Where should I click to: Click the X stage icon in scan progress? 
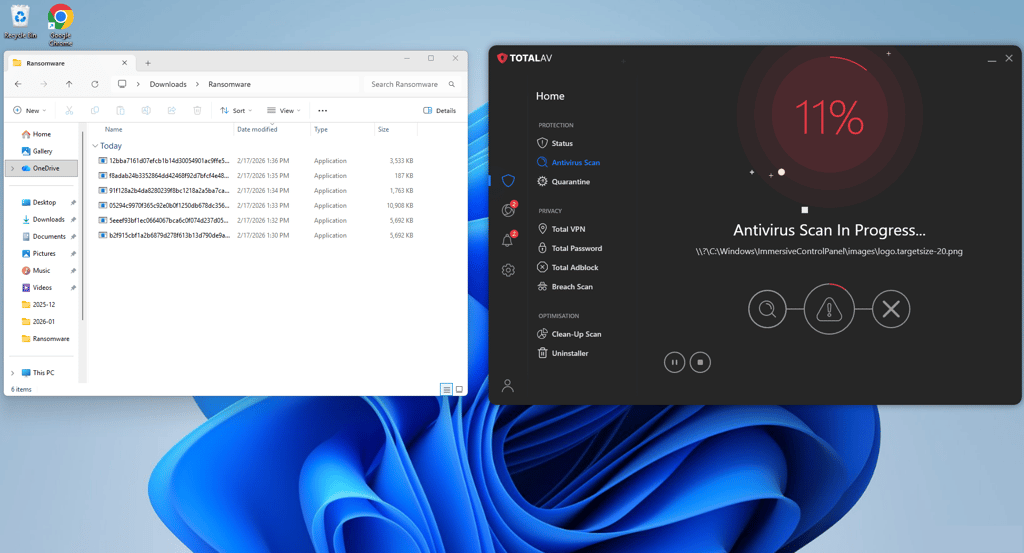point(891,309)
